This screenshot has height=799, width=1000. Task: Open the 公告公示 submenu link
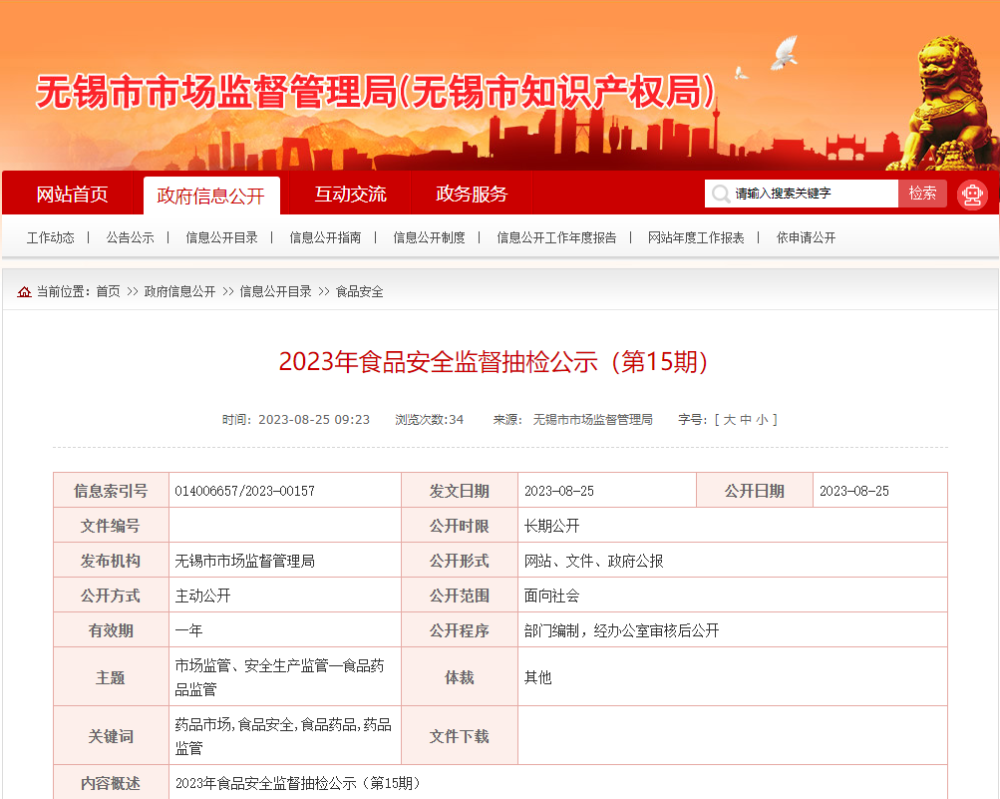pyautogui.click(x=130, y=238)
